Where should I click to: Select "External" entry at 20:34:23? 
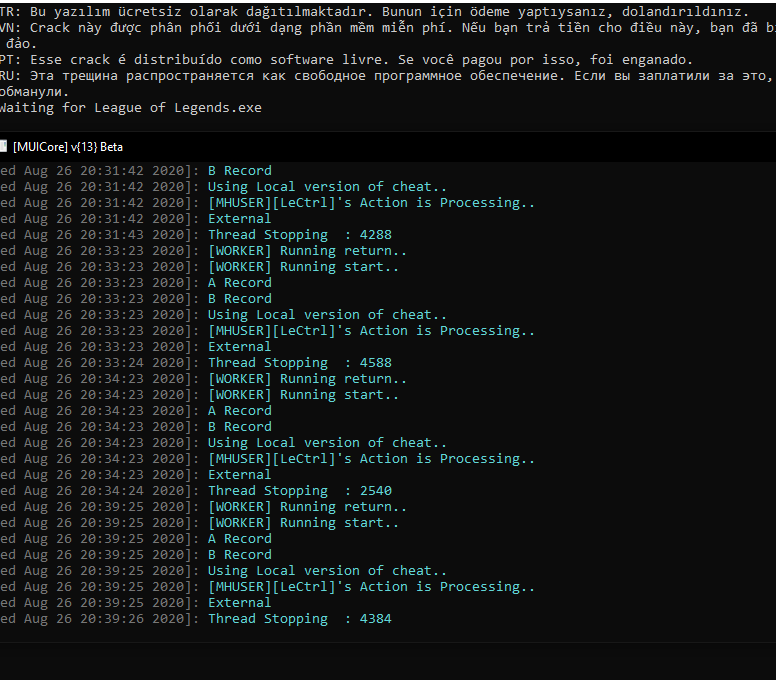240,475
